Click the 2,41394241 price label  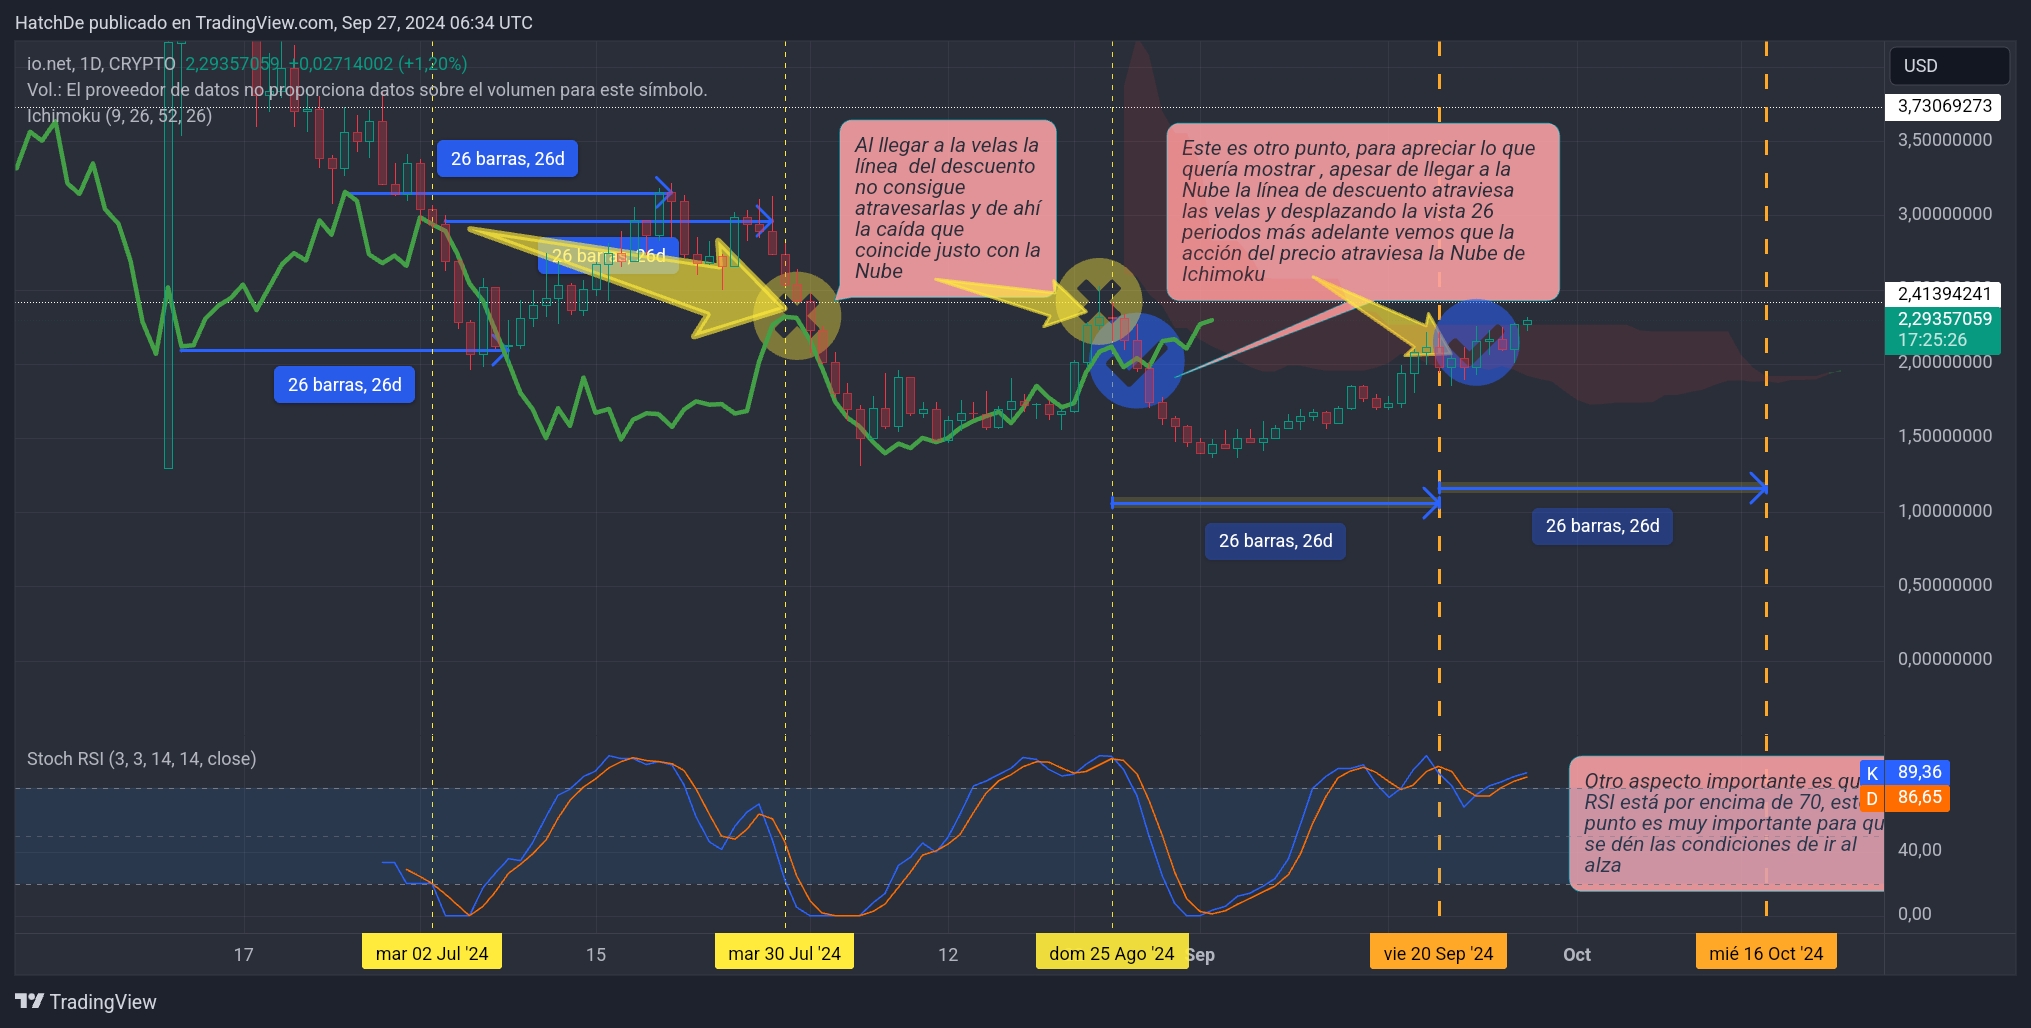1943,294
